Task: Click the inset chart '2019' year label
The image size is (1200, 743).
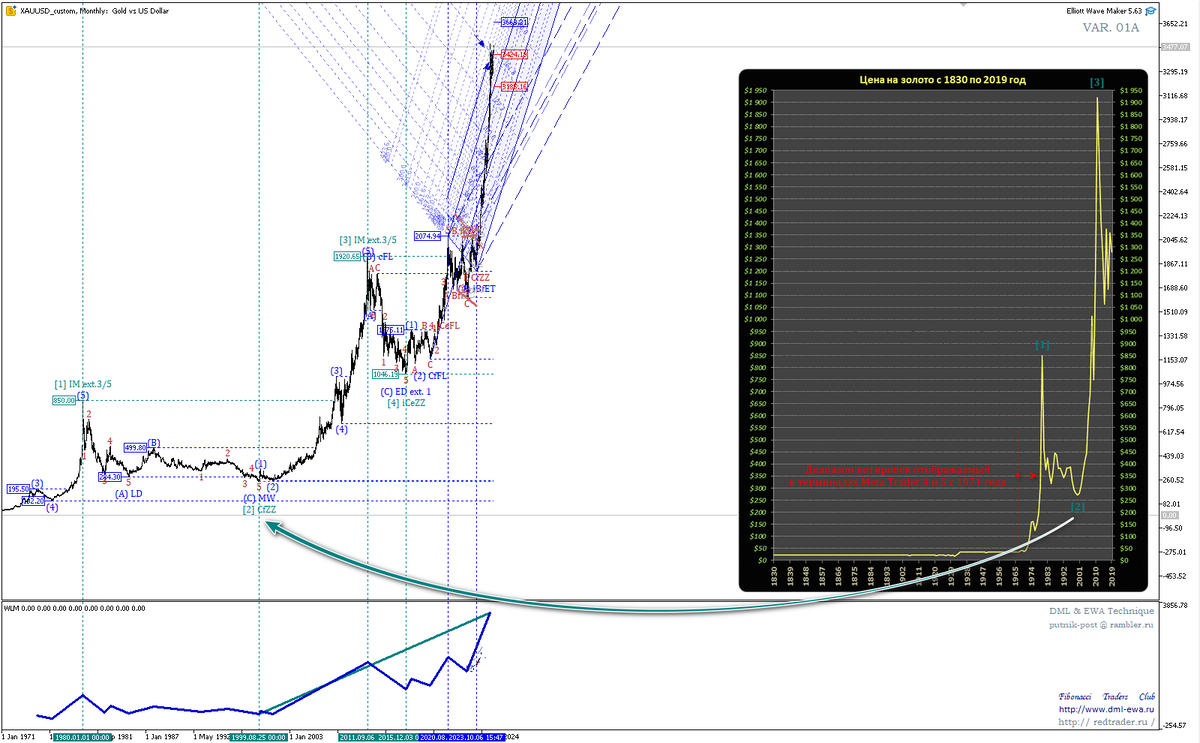Action: click(1113, 577)
